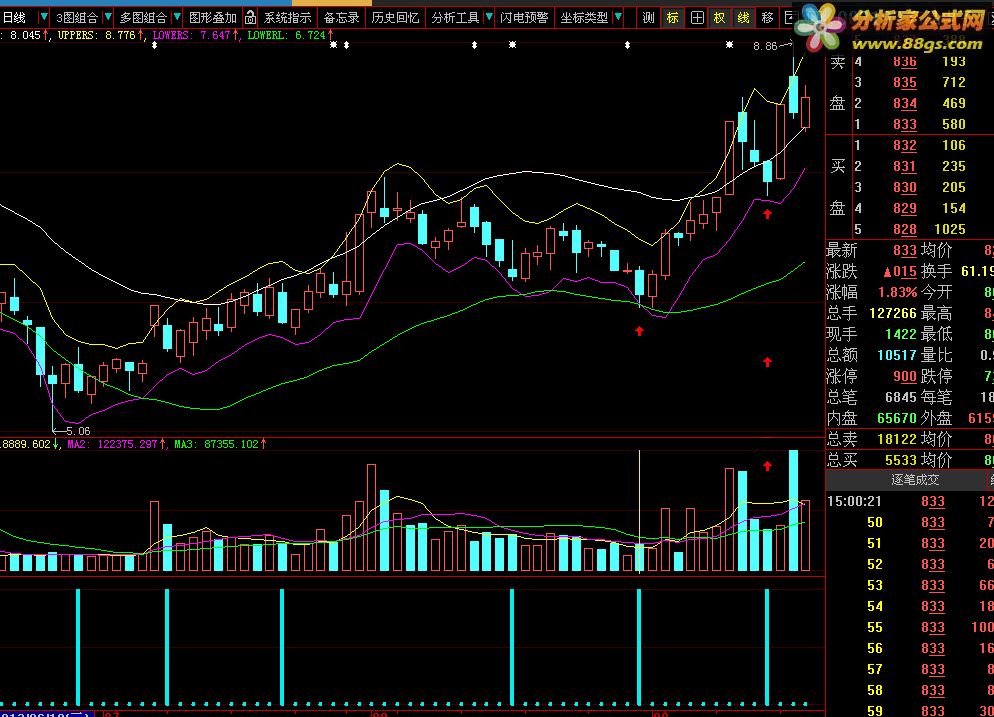Open the 历史回忆 toolbar item
Viewport: 994px width, 717px height.
(396, 18)
